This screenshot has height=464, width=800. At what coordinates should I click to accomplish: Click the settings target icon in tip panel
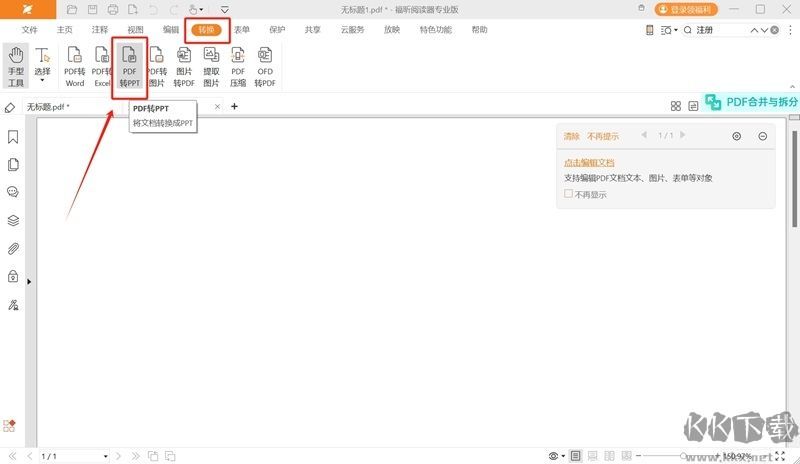pos(736,136)
